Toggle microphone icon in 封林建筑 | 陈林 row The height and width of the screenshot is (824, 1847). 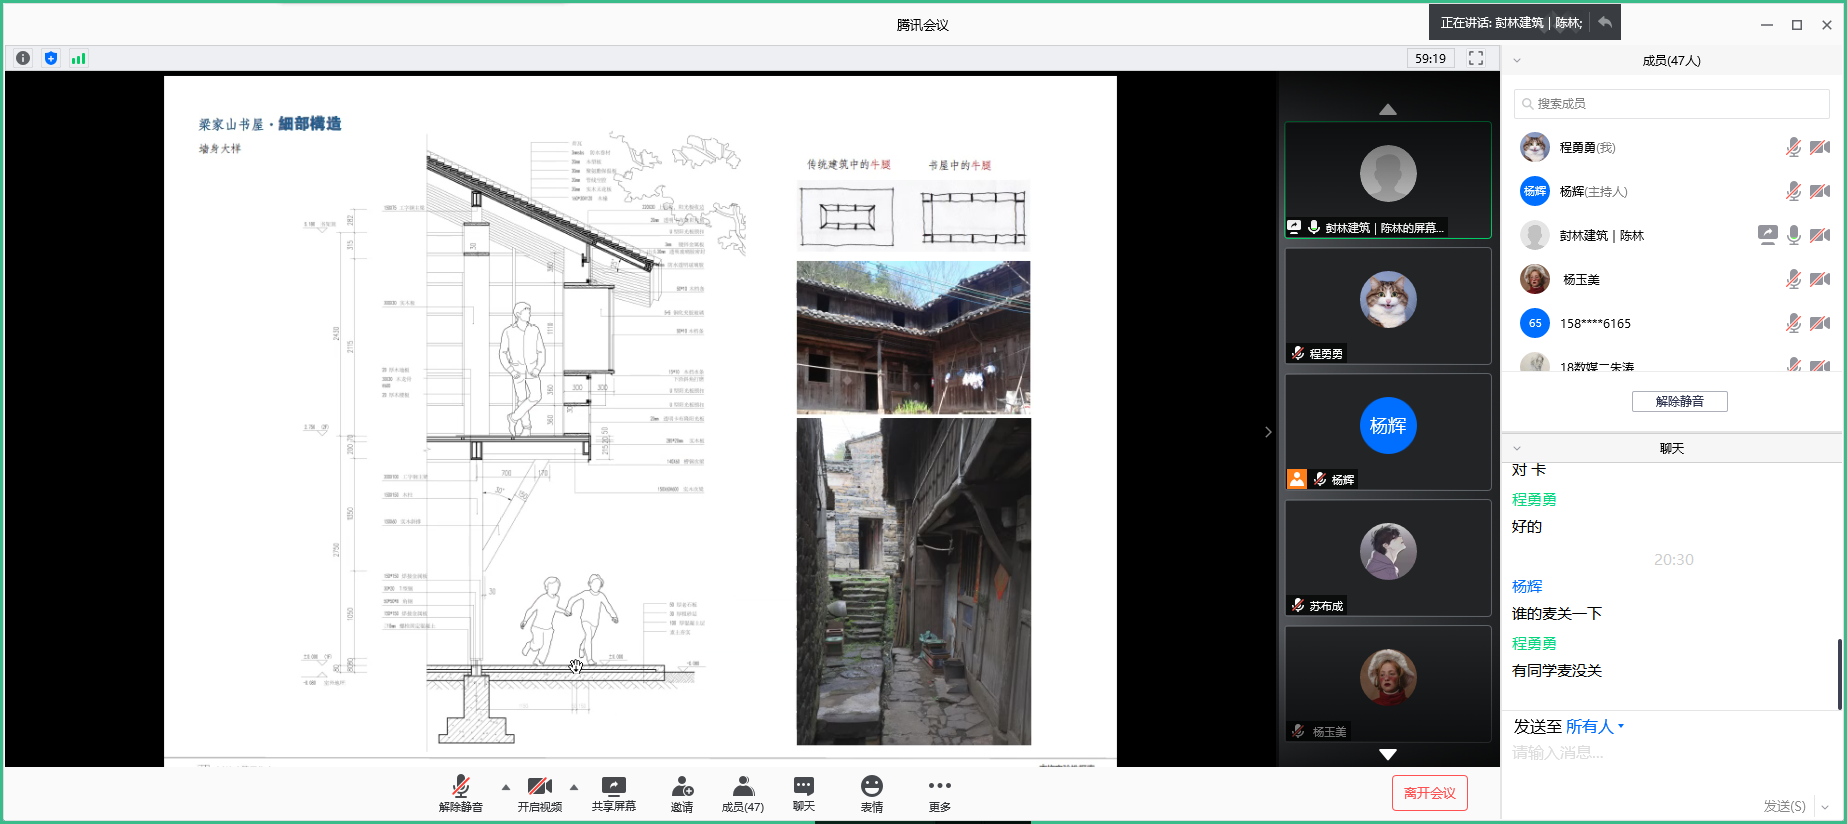1794,235
